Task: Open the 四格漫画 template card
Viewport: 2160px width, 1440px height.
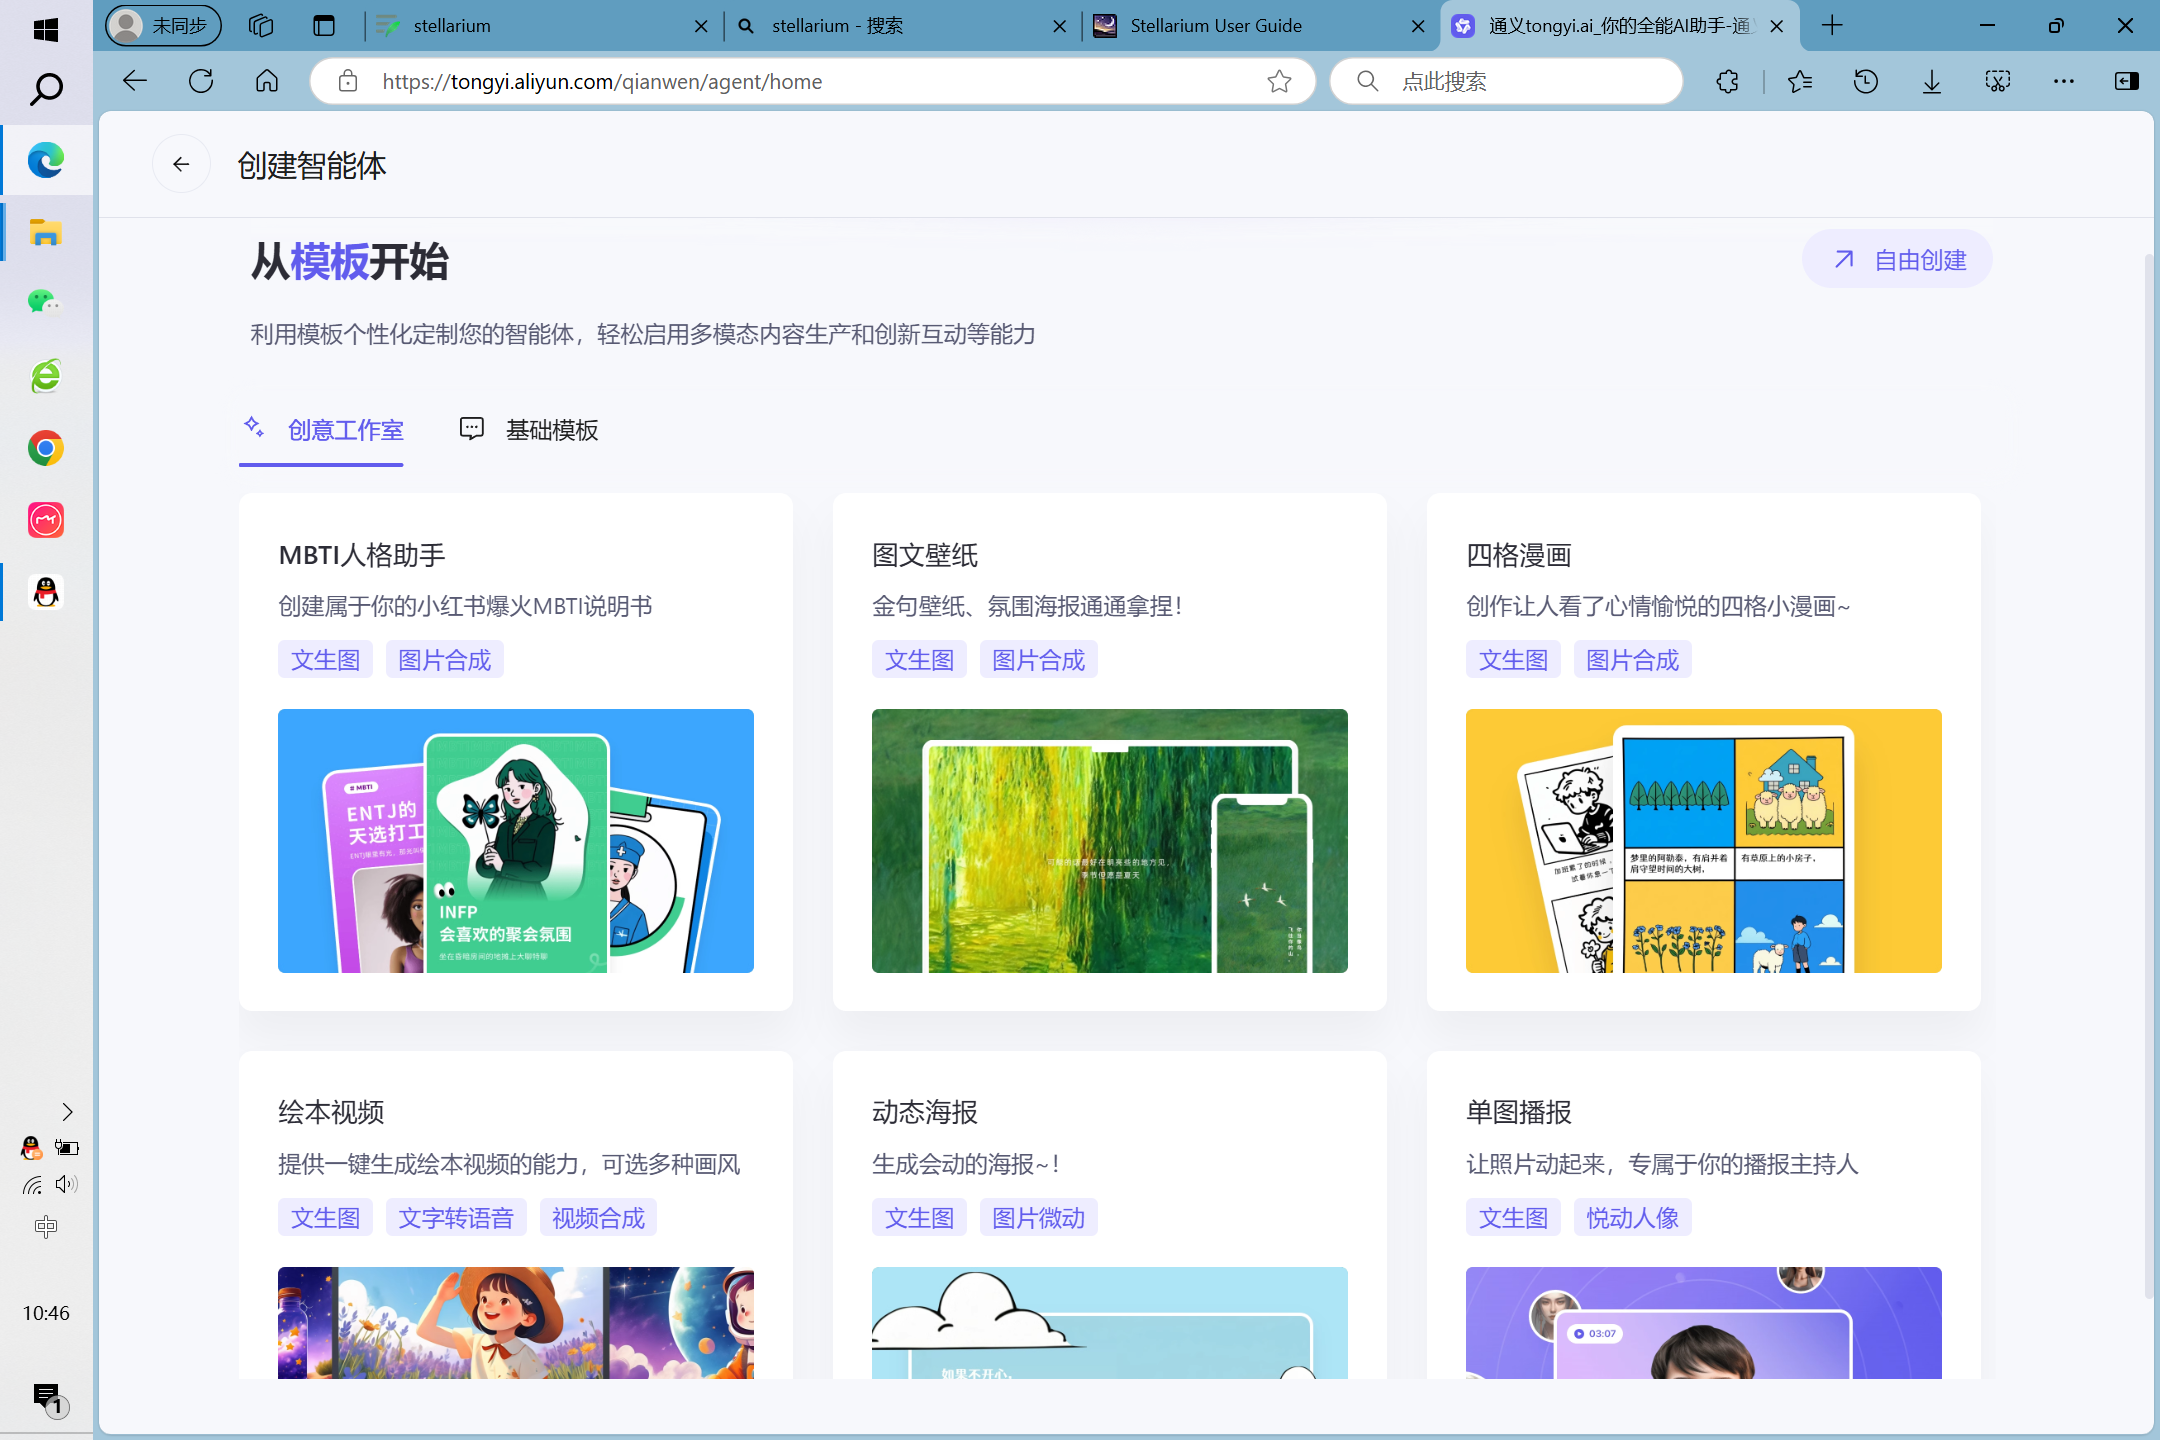Action: coord(1704,750)
